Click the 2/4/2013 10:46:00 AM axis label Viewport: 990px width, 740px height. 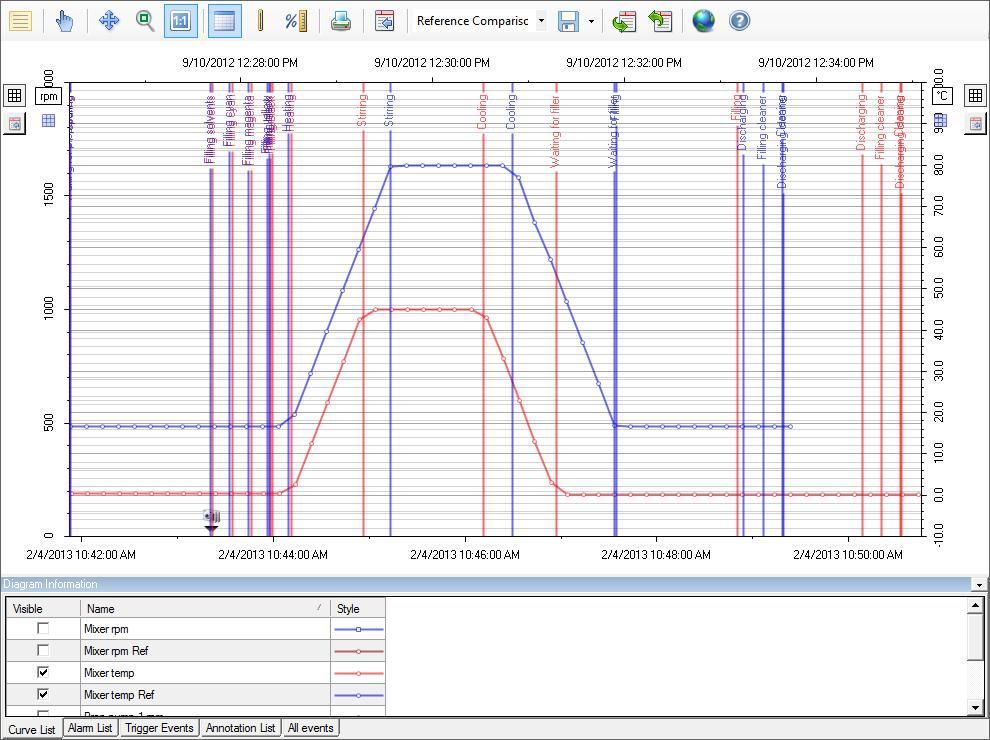465,554
